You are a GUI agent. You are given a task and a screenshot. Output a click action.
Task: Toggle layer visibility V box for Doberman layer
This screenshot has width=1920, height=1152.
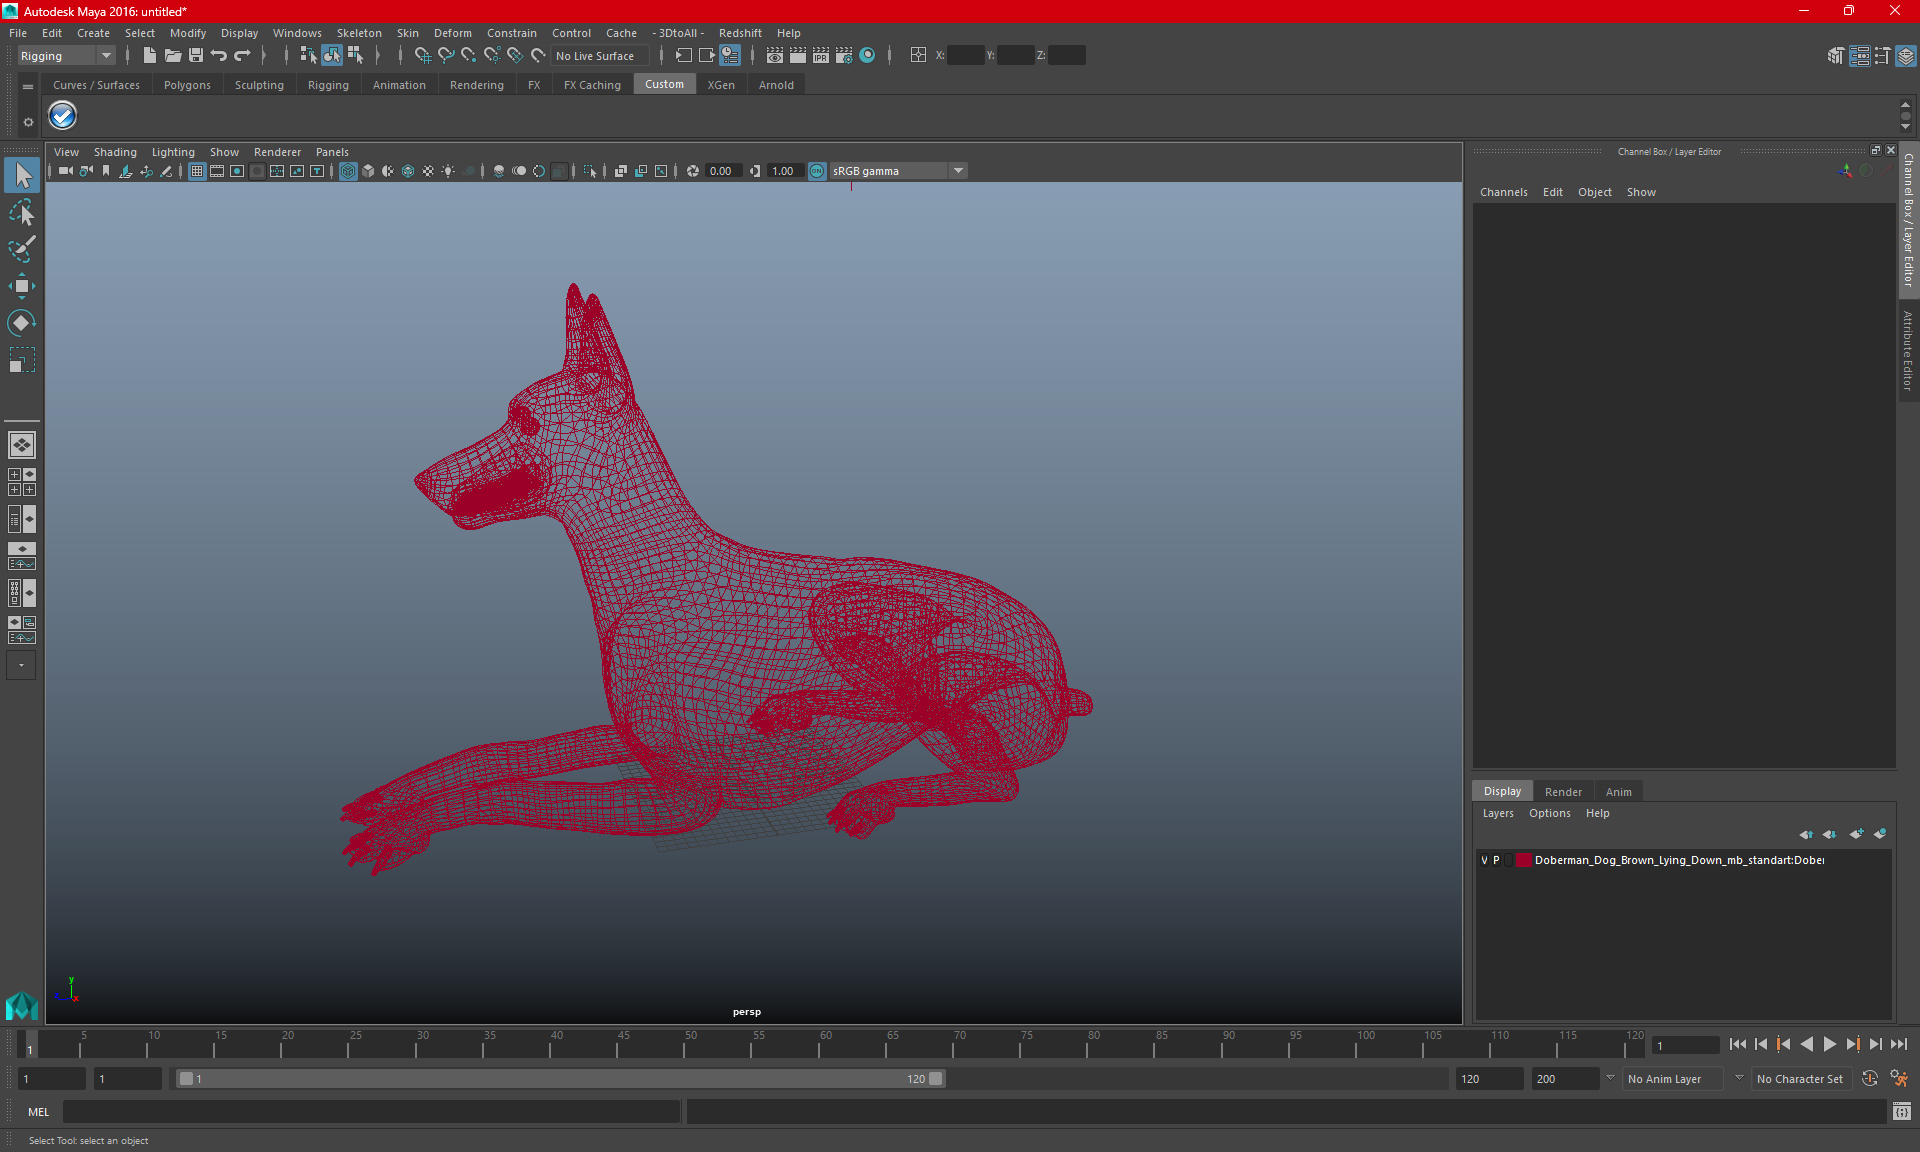click(1484, 860)
